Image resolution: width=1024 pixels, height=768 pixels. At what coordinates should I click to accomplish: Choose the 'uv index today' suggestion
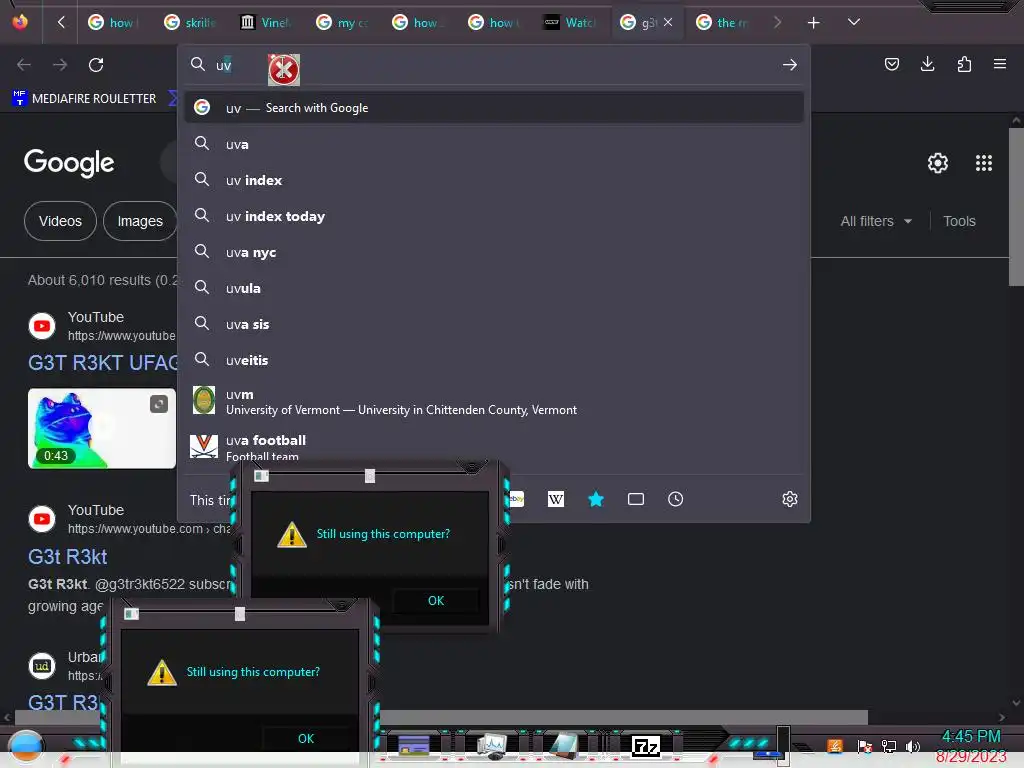[x=494, y=216]
